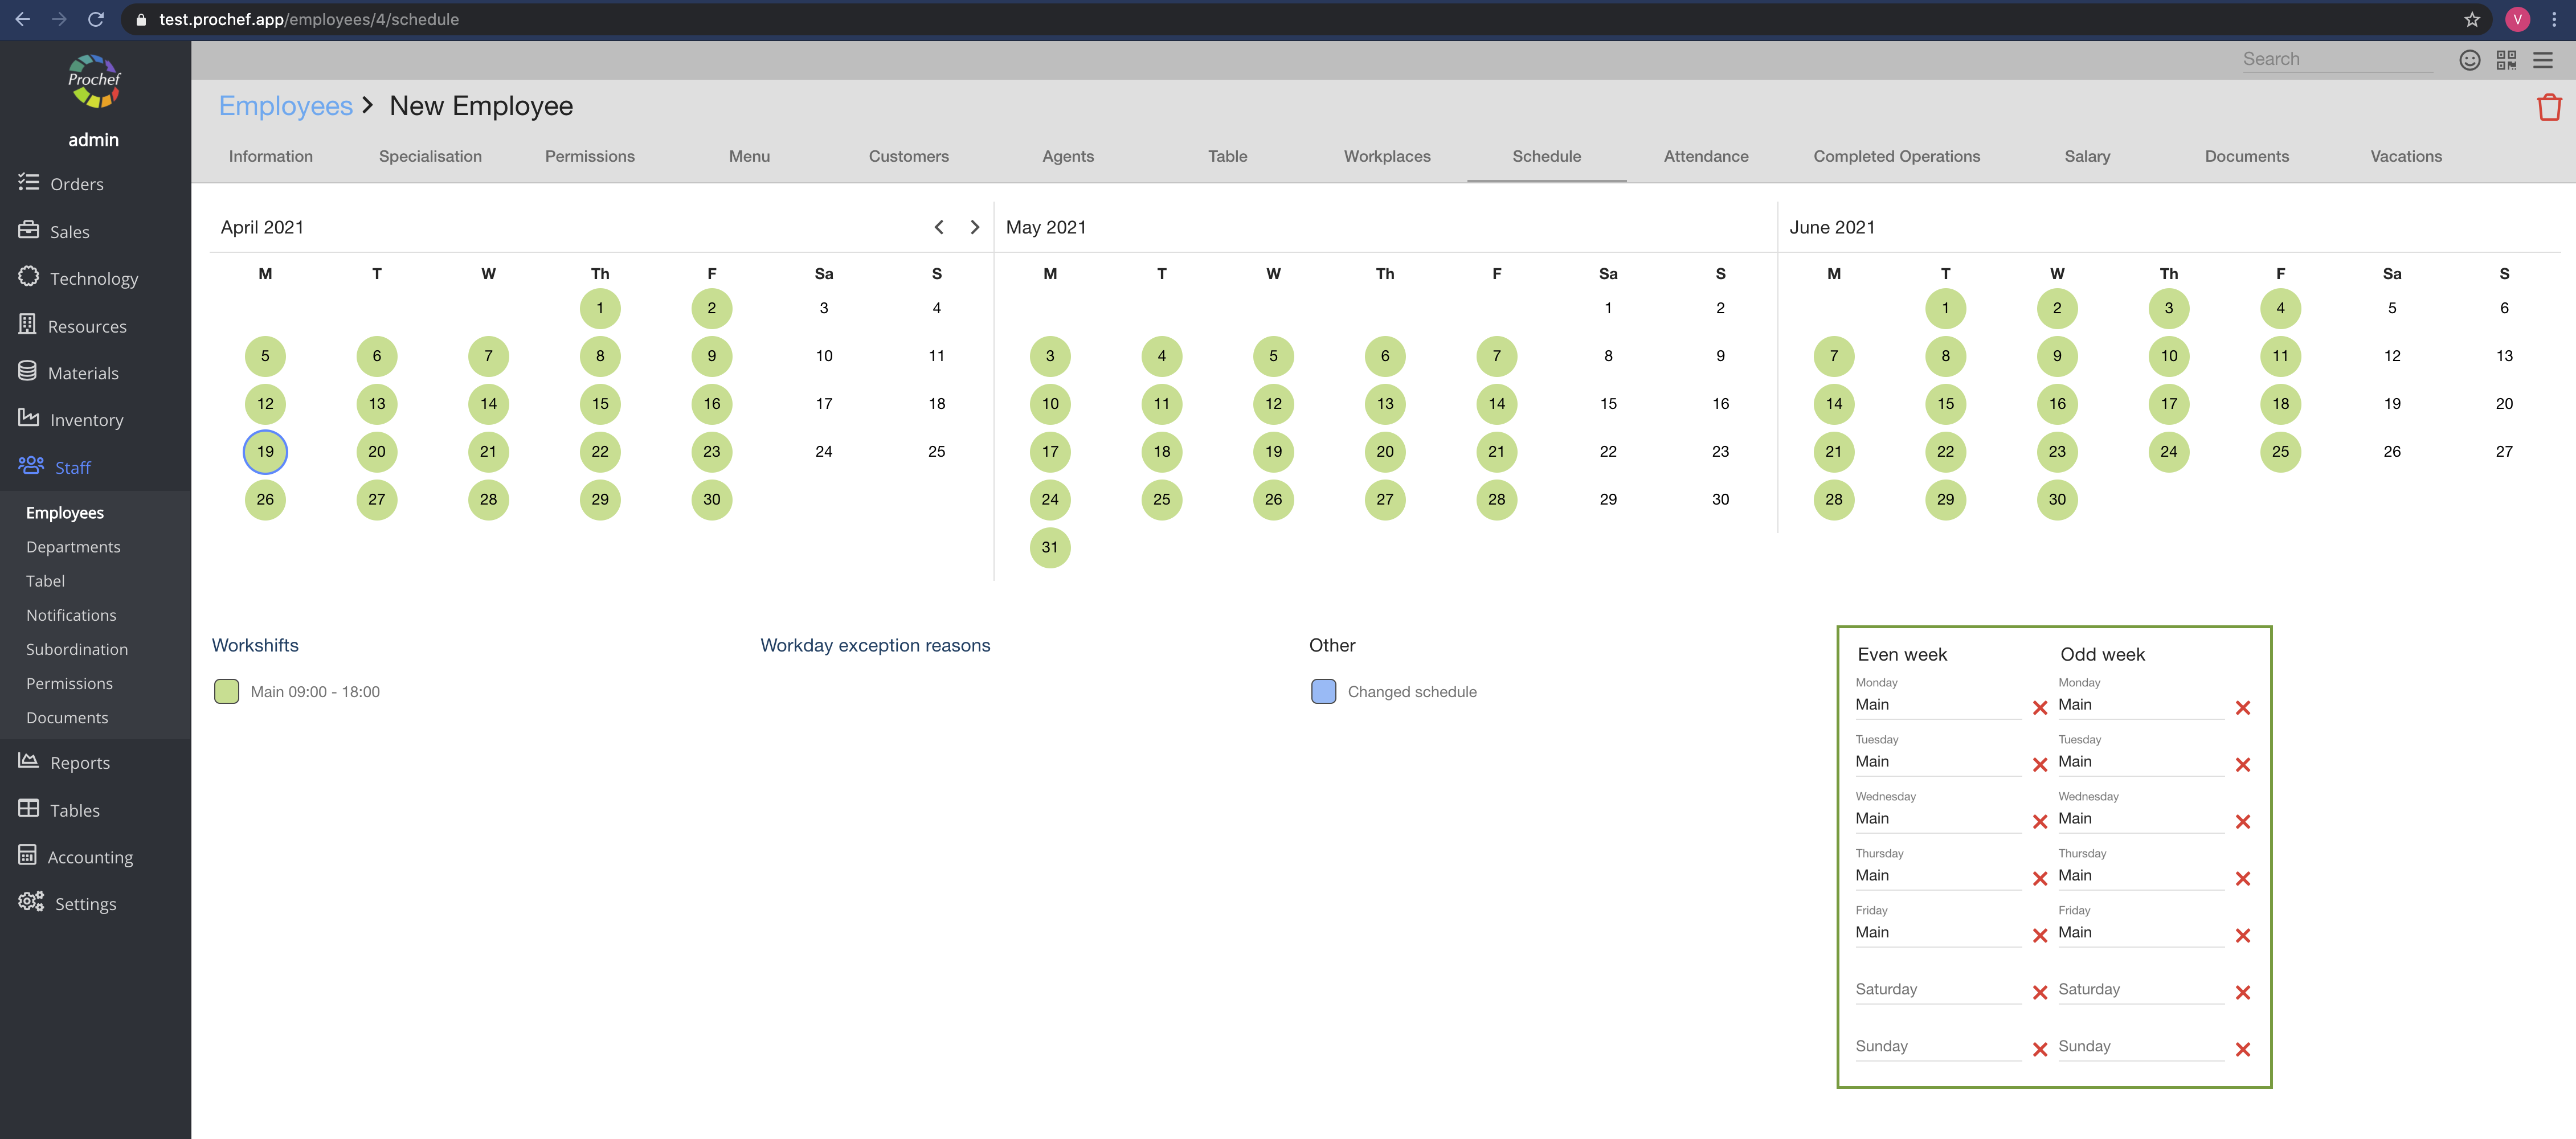
Task: Click the smiley face icon
Action: (x=2469, y=60)
